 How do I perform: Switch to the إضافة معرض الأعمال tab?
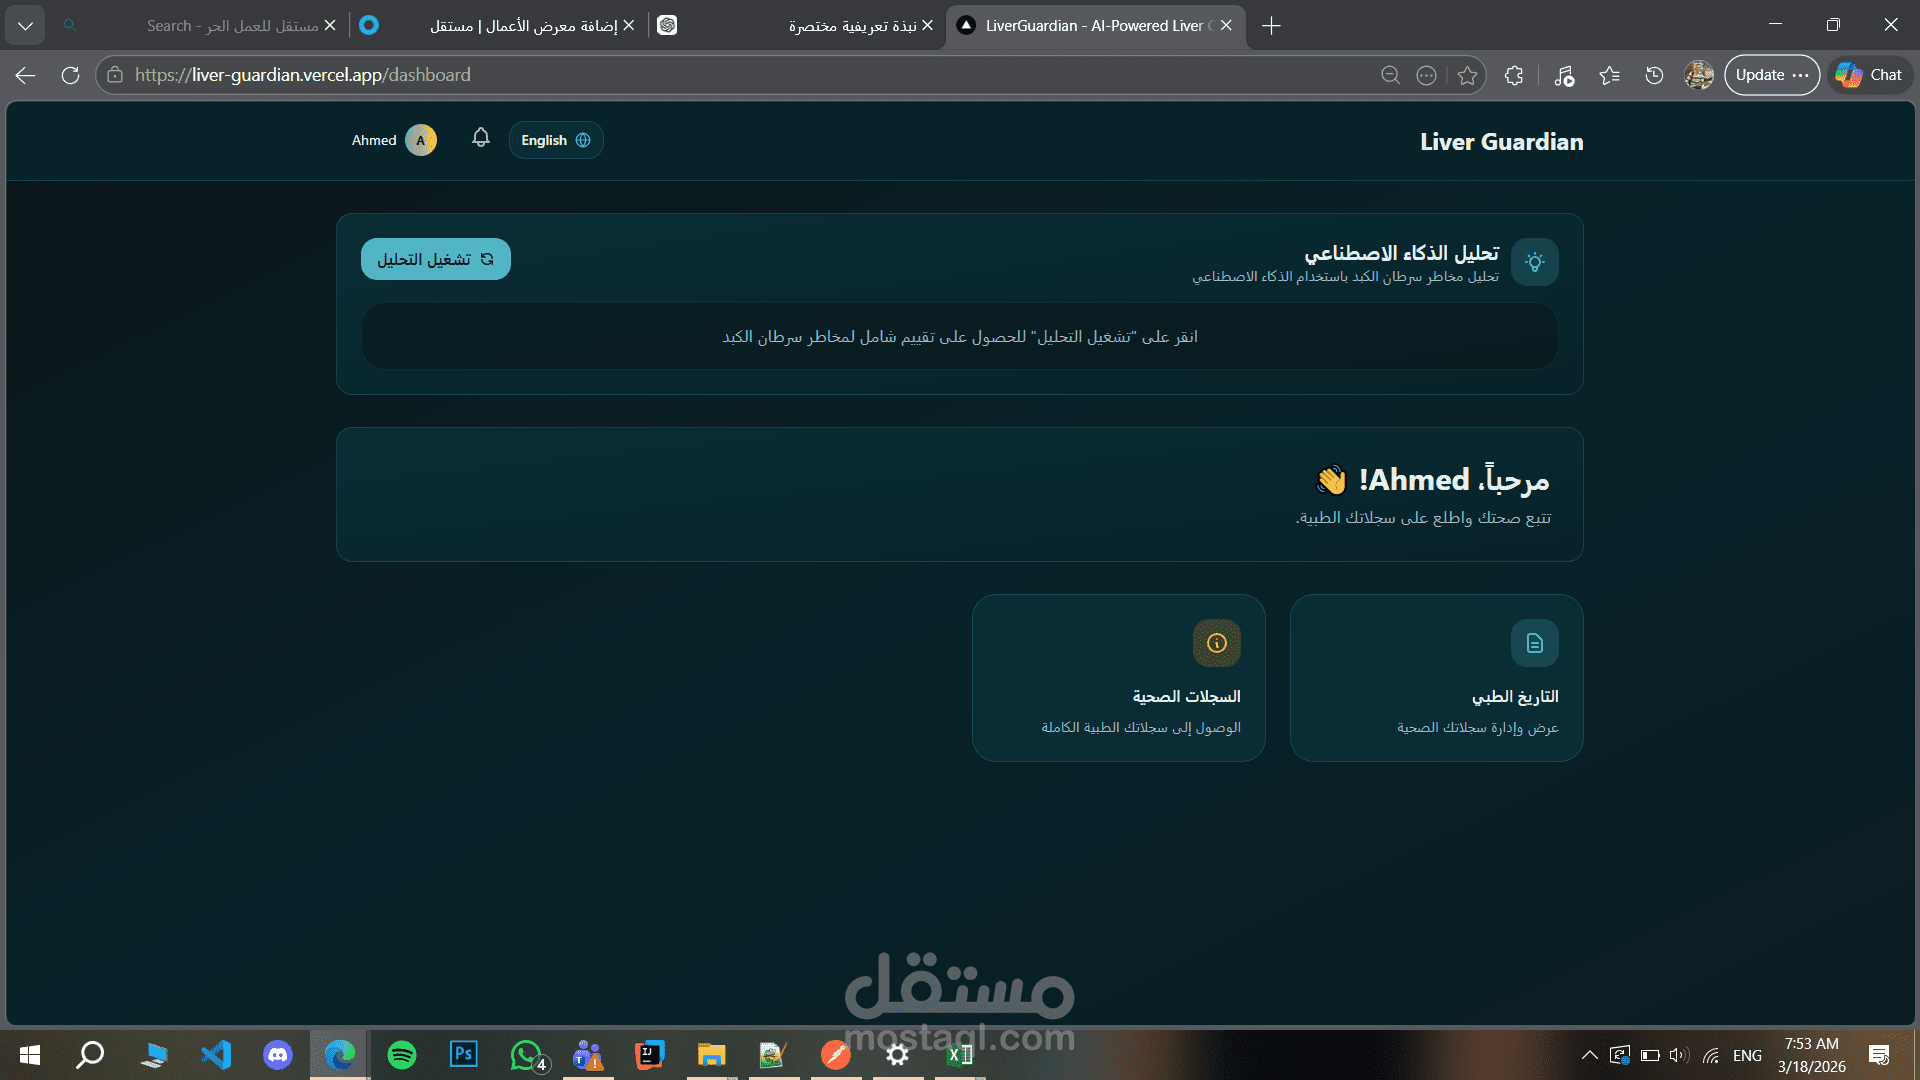(x=522, y=26)
